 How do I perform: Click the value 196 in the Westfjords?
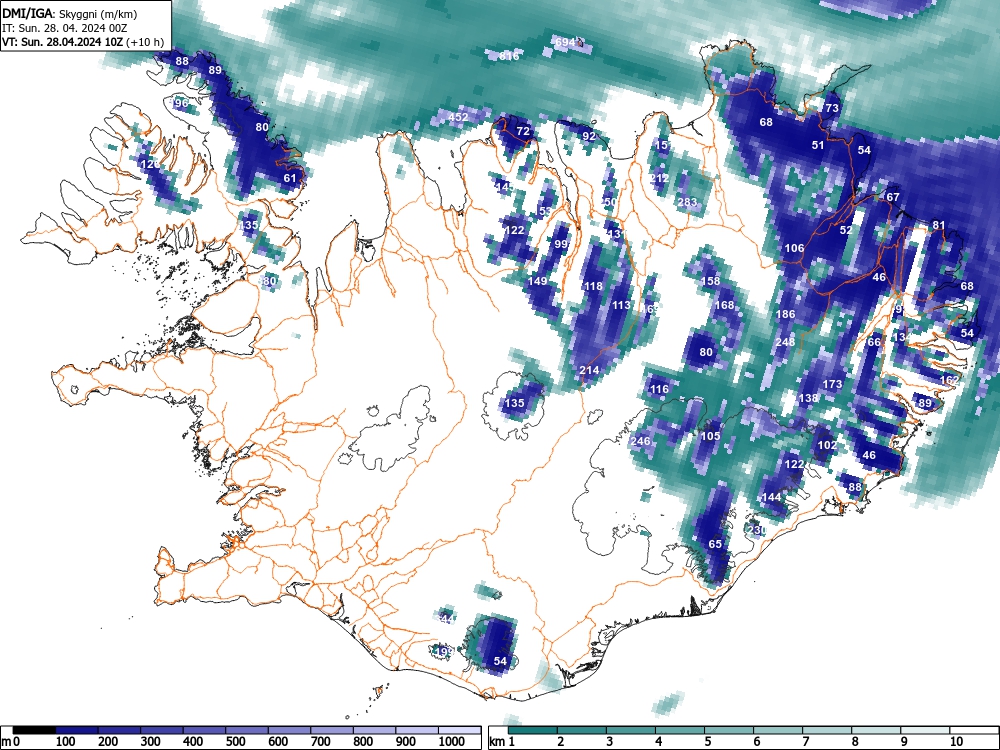[179, 103]
